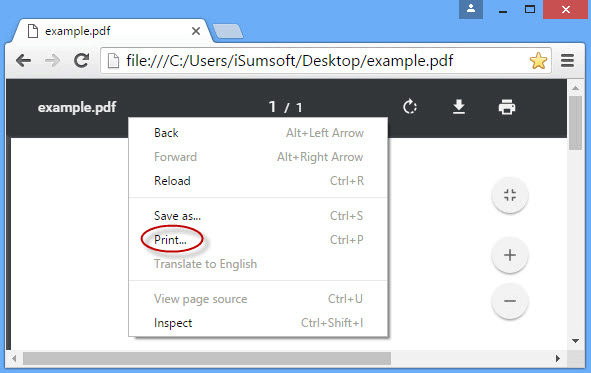Image resolution: width=591 pixels, height=373 pixels.
Task: Select View page source menu entry
Action: [x=258, y=299]
